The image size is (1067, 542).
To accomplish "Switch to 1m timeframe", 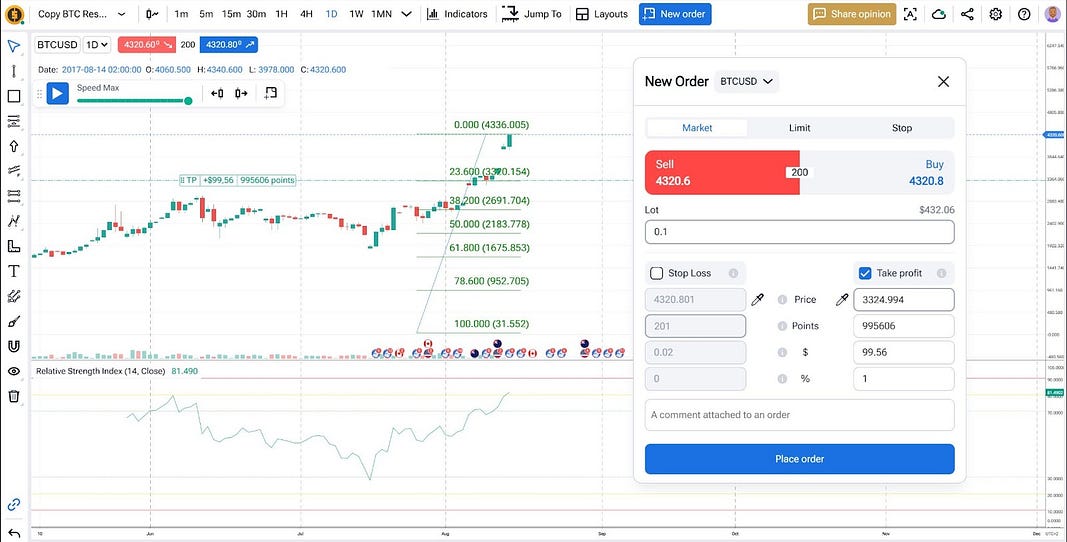I will [x=181, y=14].
